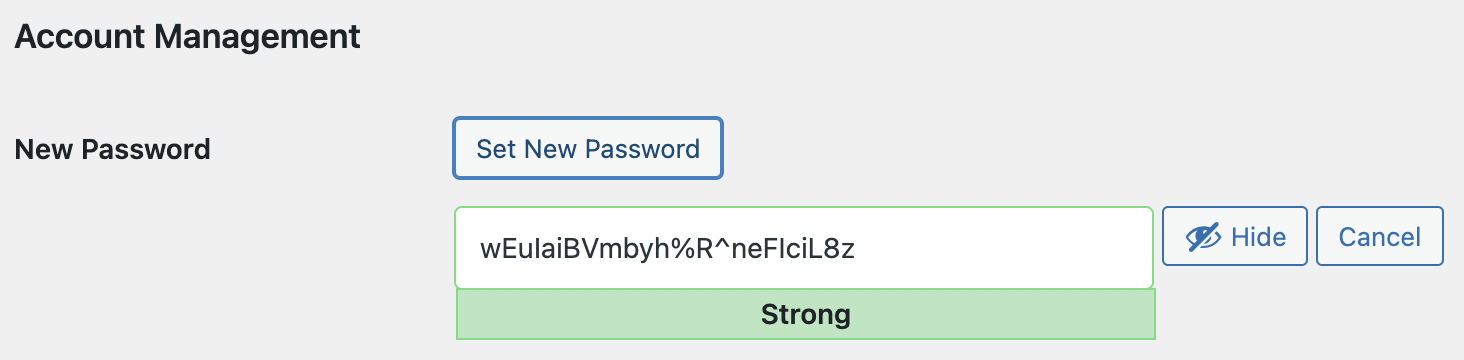This screenshot has width=1464, height=360.
Task: Place cursor in the wEulaiBVmbyh password text
Action: pyautogui.click(x=668, y=249)
